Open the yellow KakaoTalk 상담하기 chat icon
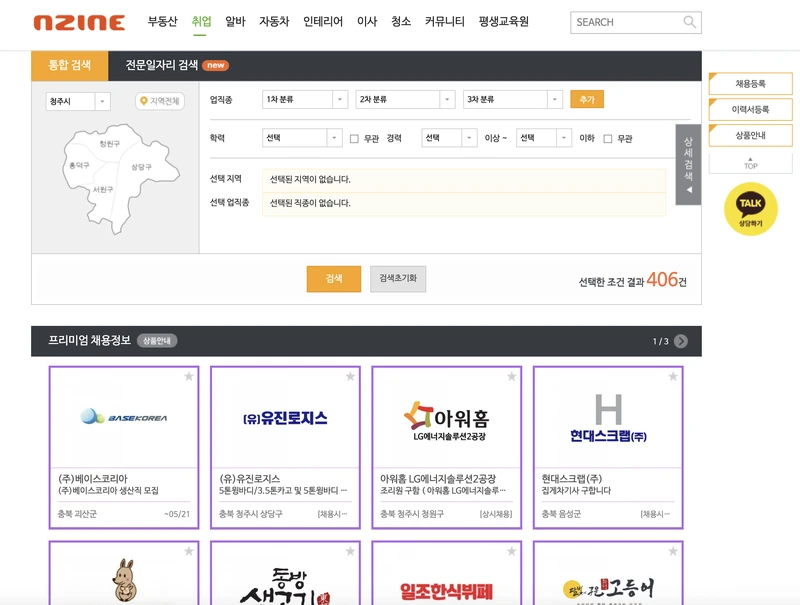This screenshot has height=605, width=800. click(750, 206)
